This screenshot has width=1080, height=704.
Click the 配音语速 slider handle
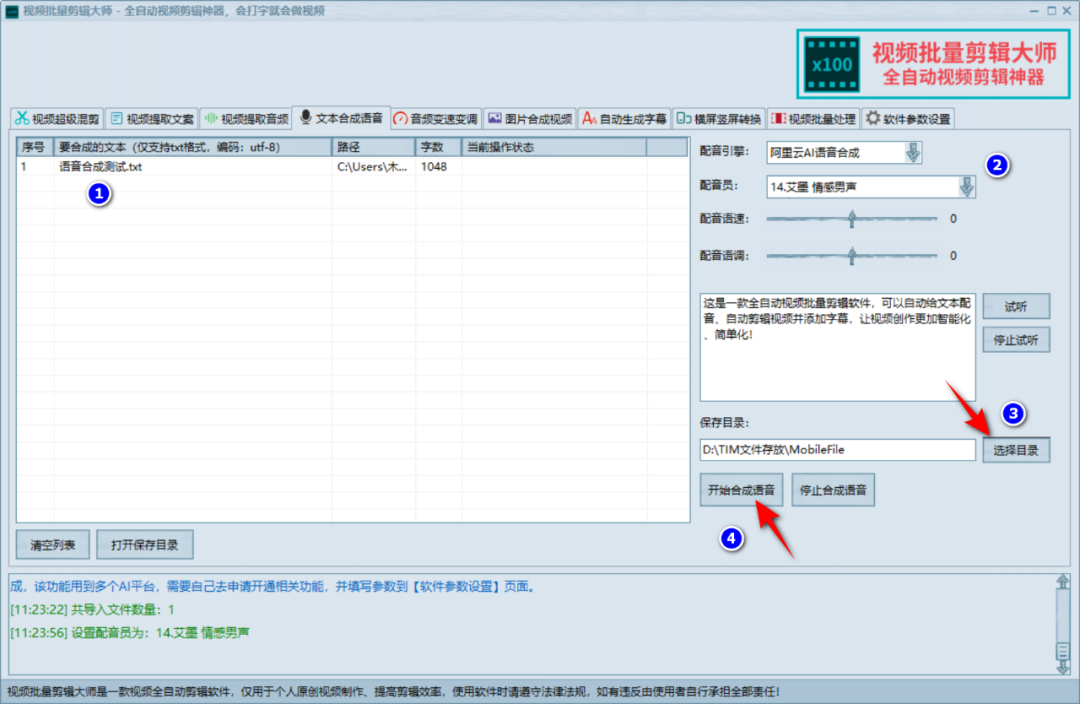click(852, 219)
